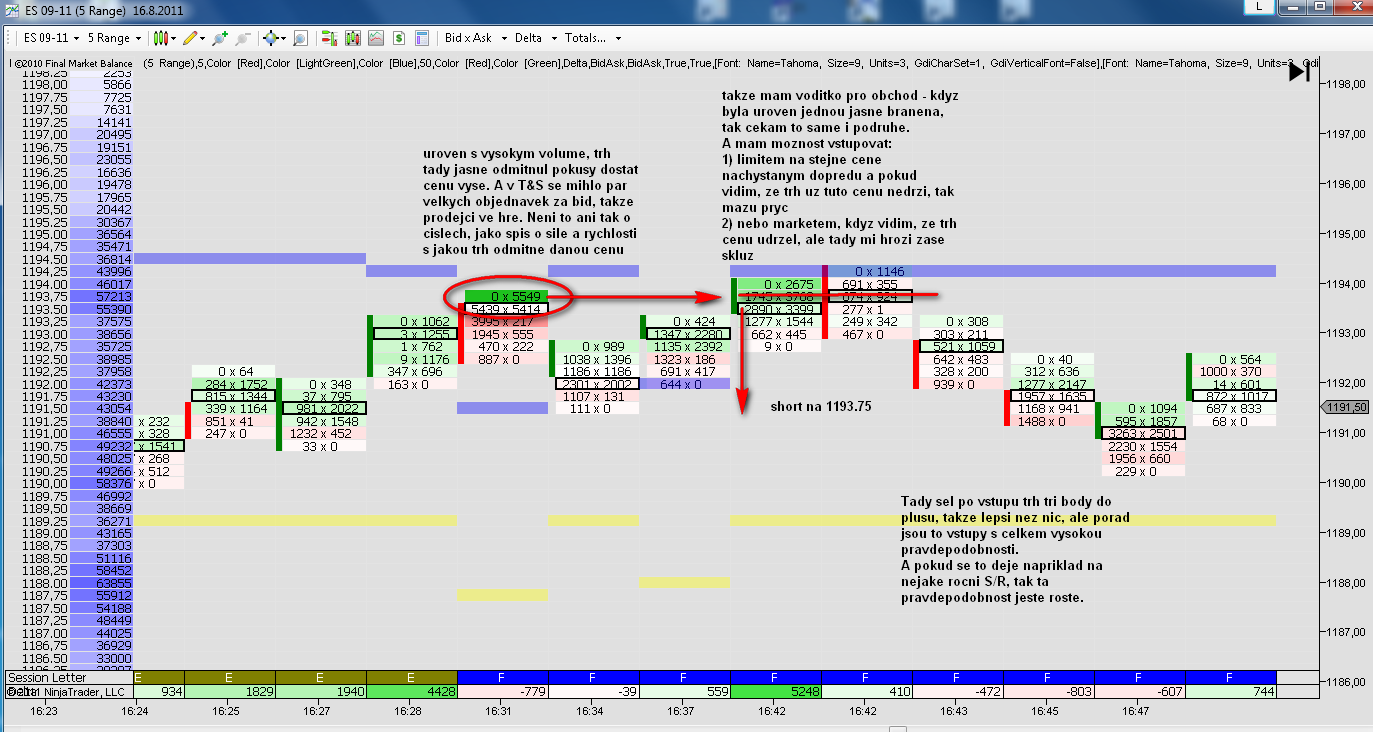Activate the crosshair cursor tool

269,38
